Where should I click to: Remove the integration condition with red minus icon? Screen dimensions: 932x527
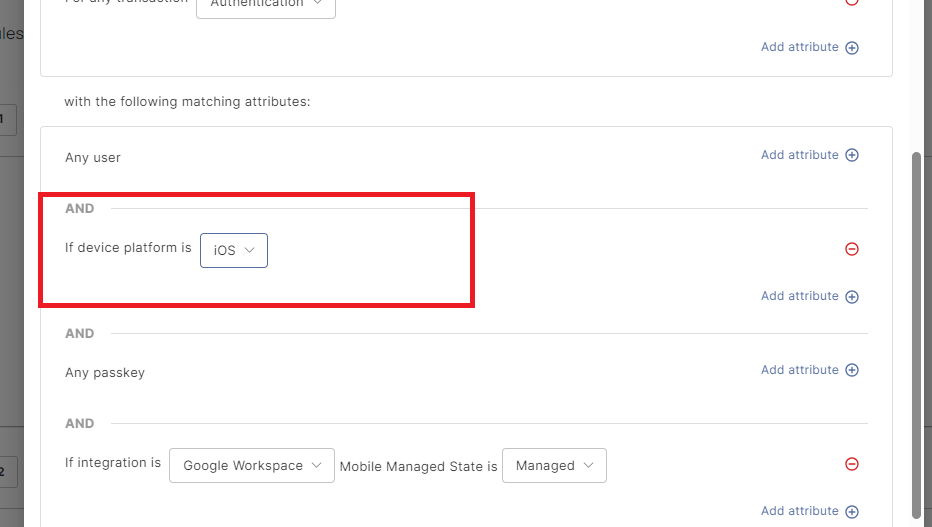[x=852, y=464]
